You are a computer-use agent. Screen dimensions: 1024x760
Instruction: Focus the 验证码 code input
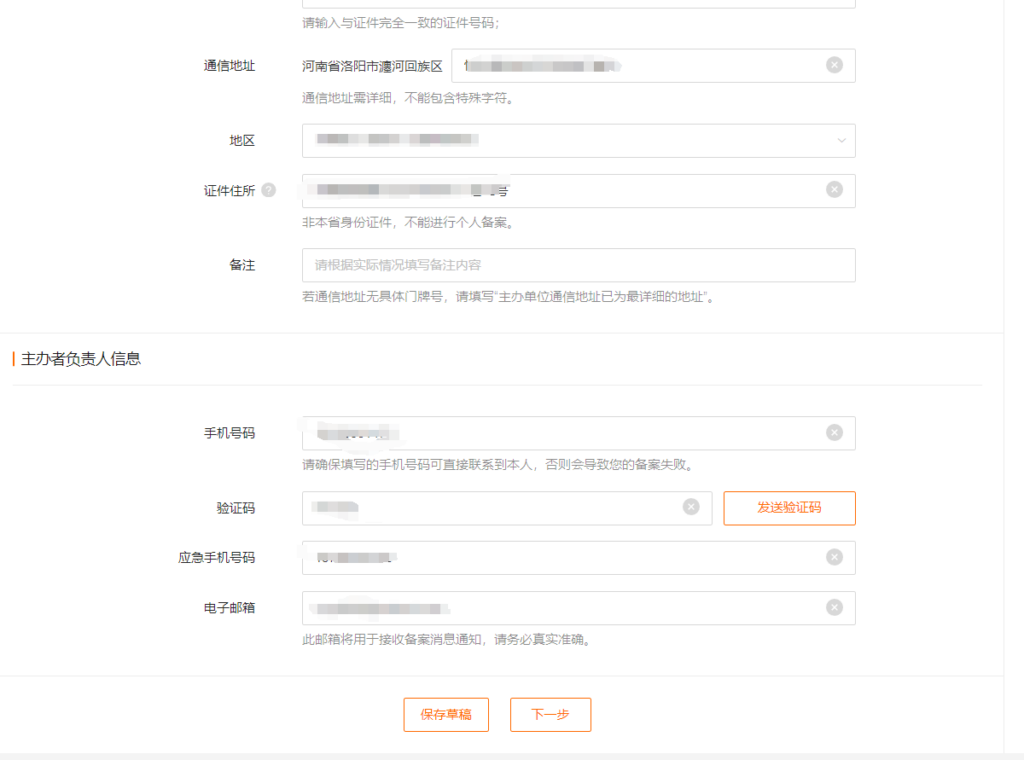click(500, 508)
